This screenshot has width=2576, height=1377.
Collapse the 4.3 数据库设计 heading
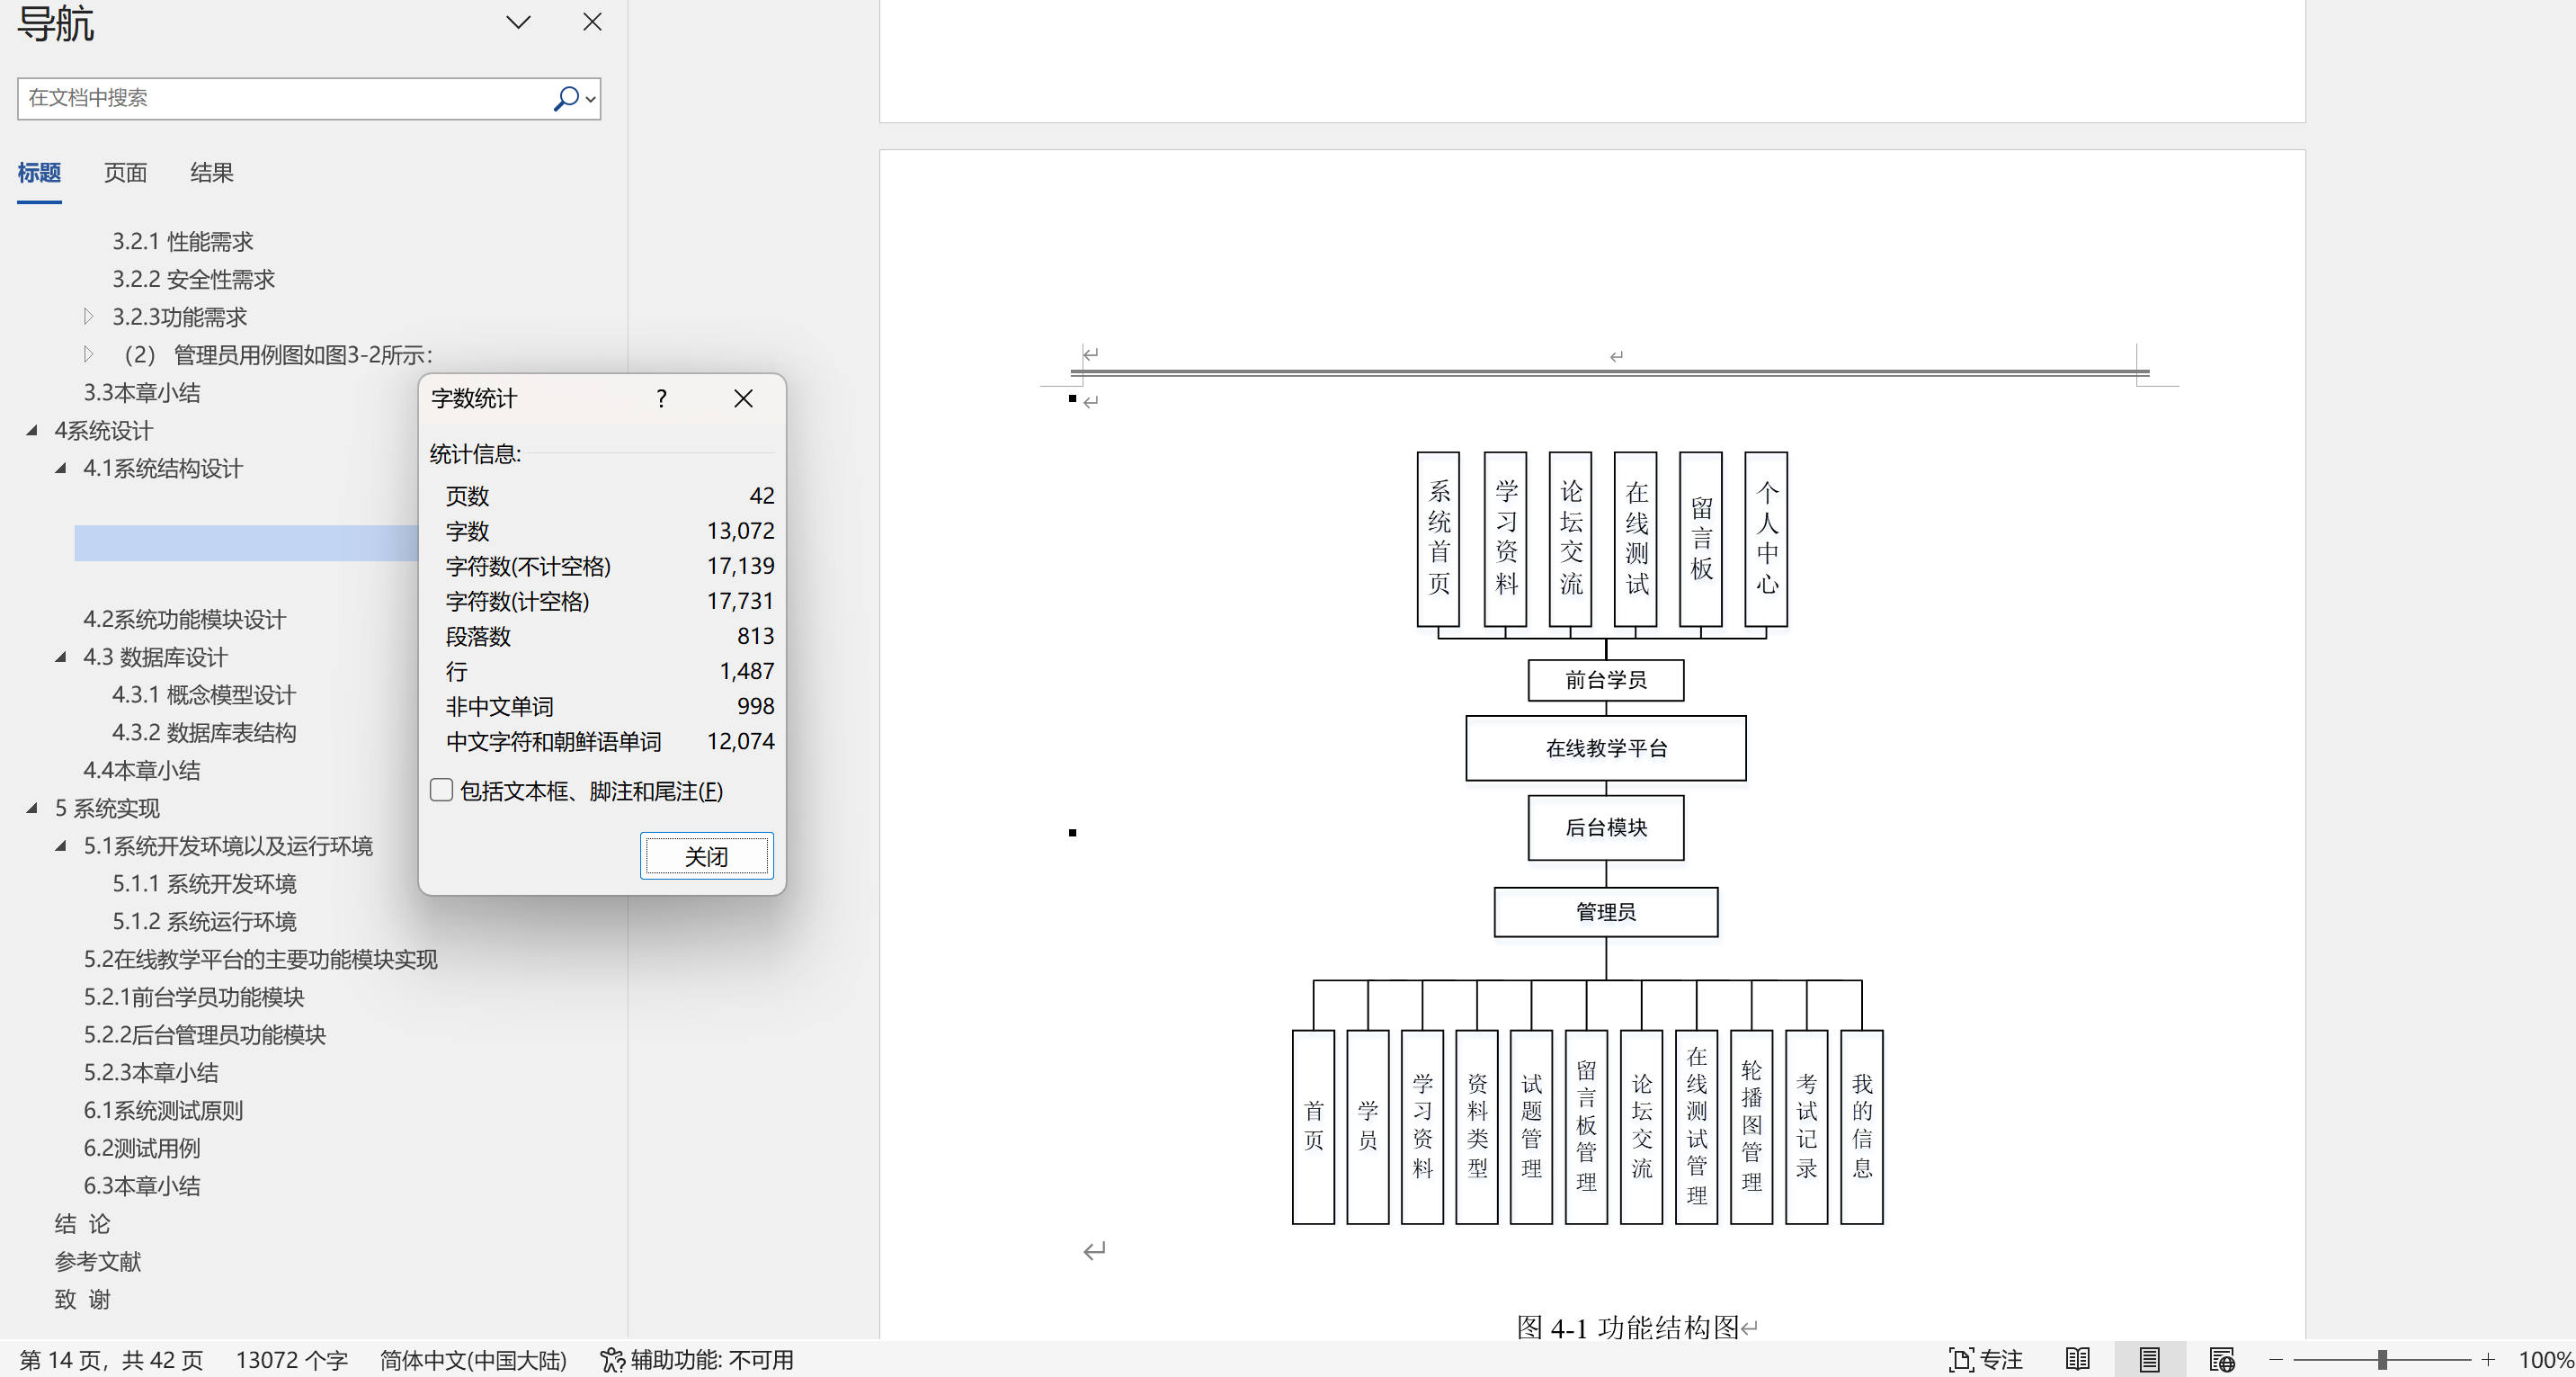pyautogui.click(x=60, y=657)
